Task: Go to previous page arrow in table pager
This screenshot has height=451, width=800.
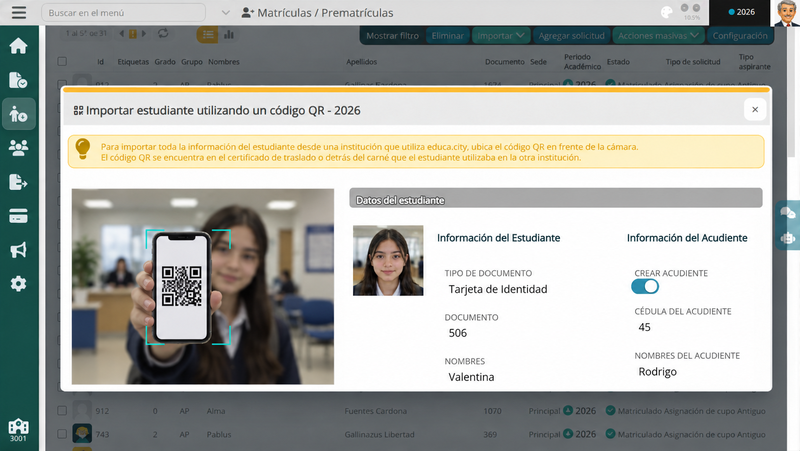Action: (x=121, y=34)
